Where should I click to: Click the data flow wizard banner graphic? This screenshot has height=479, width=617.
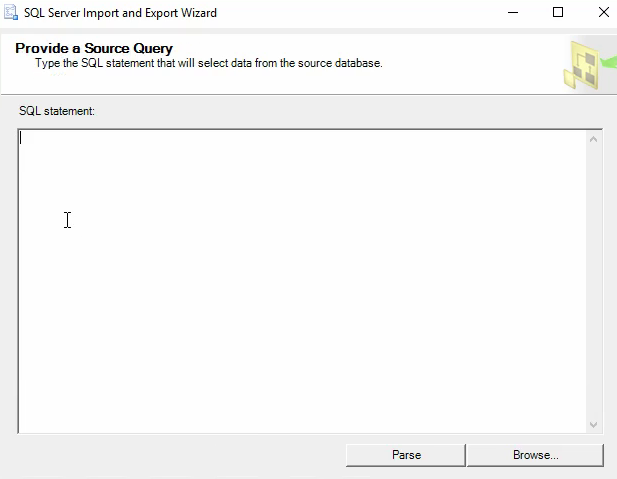(x=589, y=65)
